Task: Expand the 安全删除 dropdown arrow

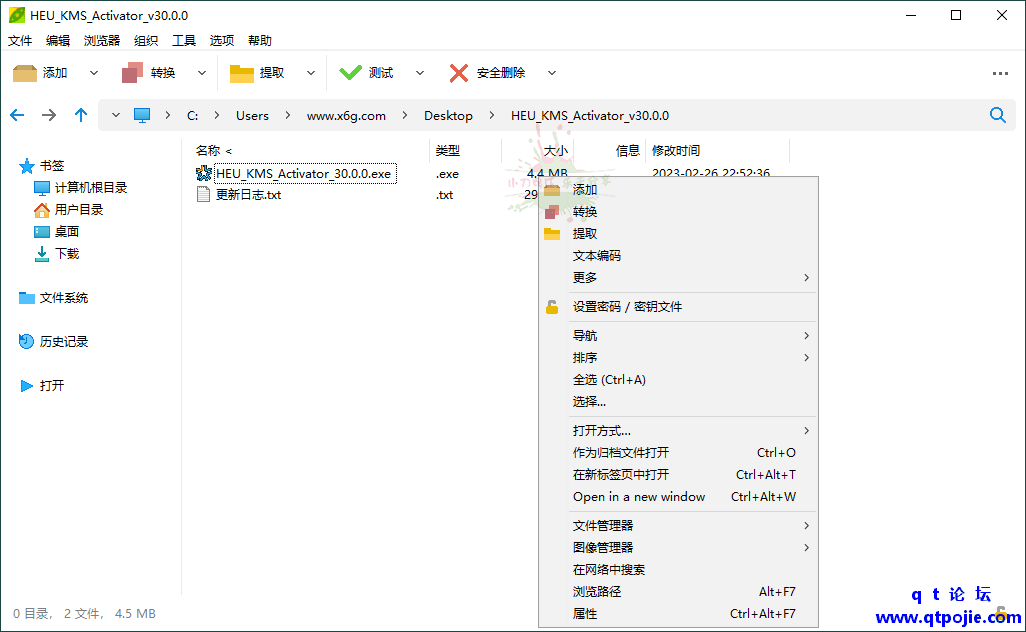Action: 552,73
